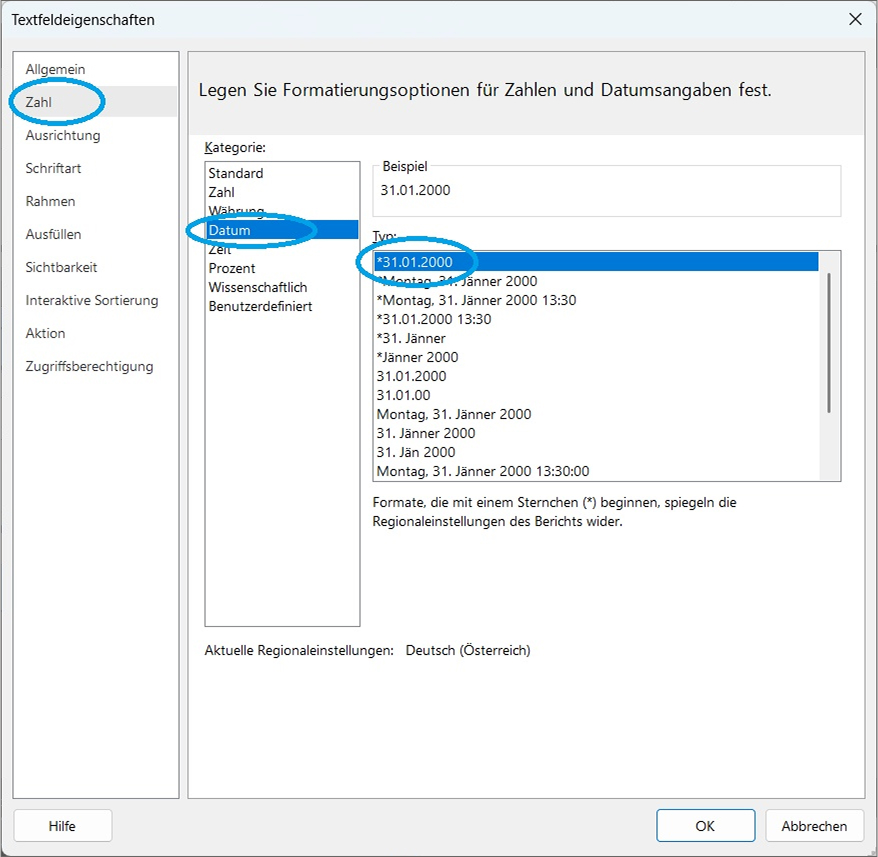Select the Wissenschaftlich category

[x=257, y=287]
